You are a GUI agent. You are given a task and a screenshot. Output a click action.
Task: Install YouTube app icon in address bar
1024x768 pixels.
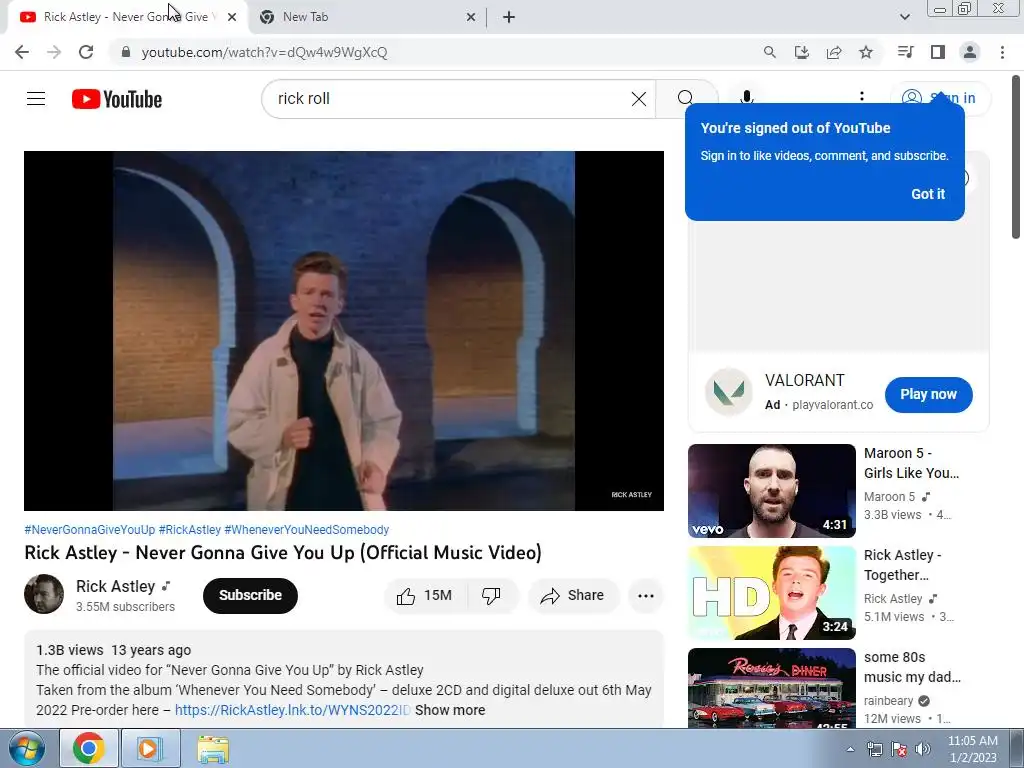coord(801,52)
